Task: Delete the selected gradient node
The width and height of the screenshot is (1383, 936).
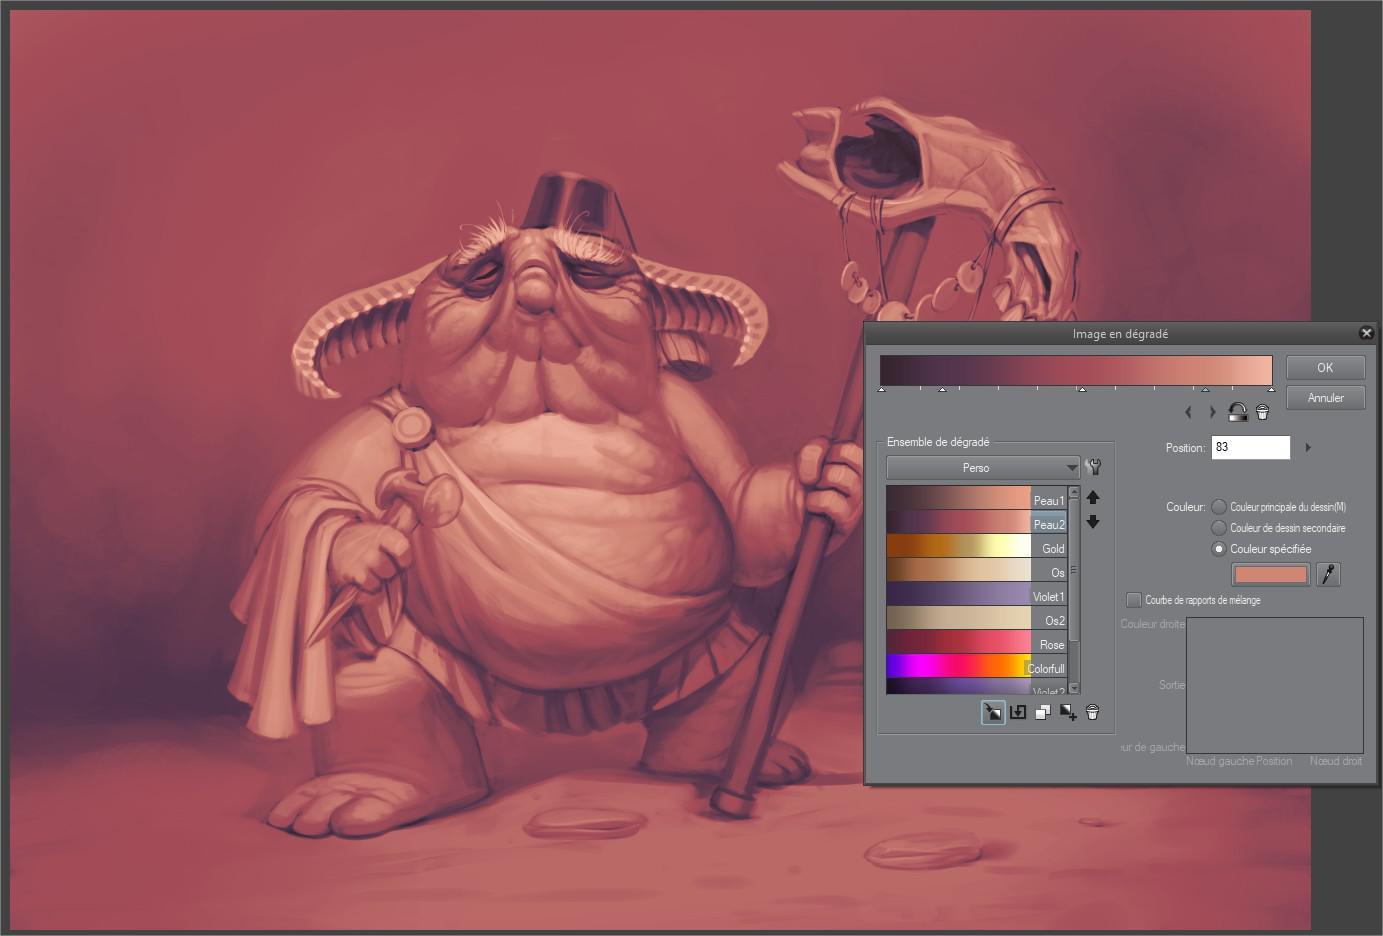Action: pos(1262,412)
